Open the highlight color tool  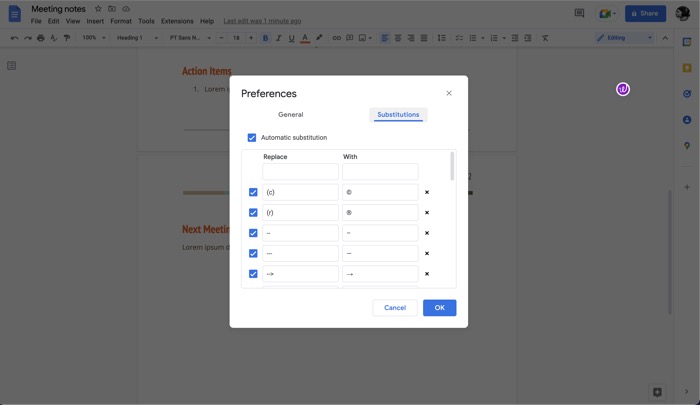(319, 38)
